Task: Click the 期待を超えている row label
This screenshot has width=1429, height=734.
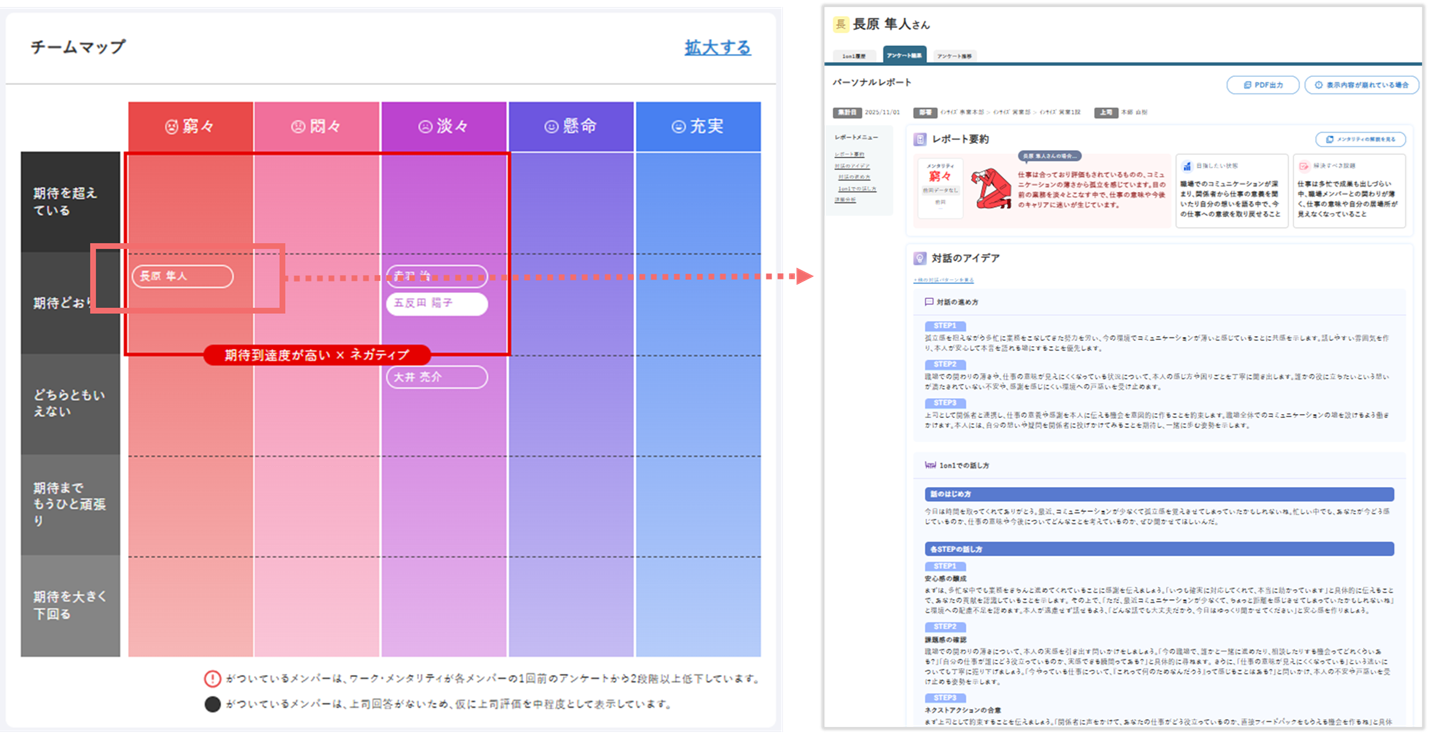Action: pos(71,202)
